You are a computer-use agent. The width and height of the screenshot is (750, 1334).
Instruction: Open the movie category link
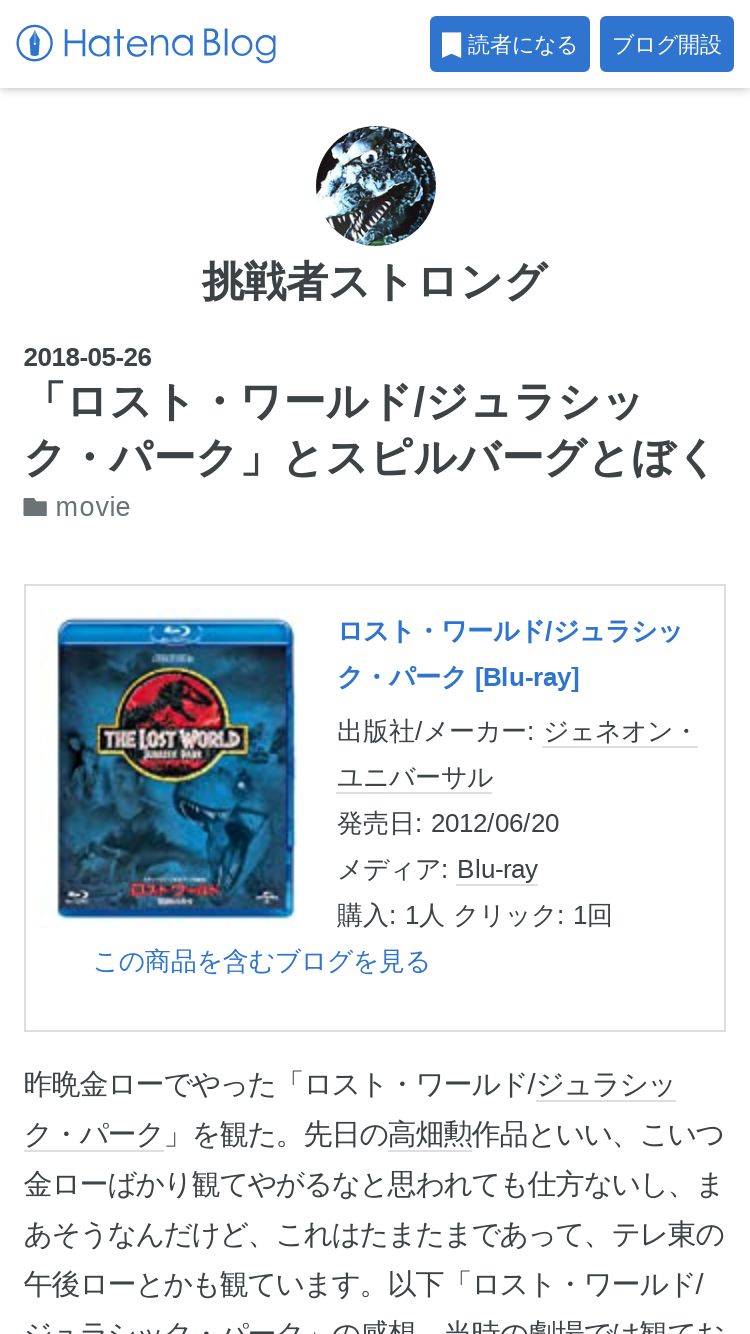93,507
